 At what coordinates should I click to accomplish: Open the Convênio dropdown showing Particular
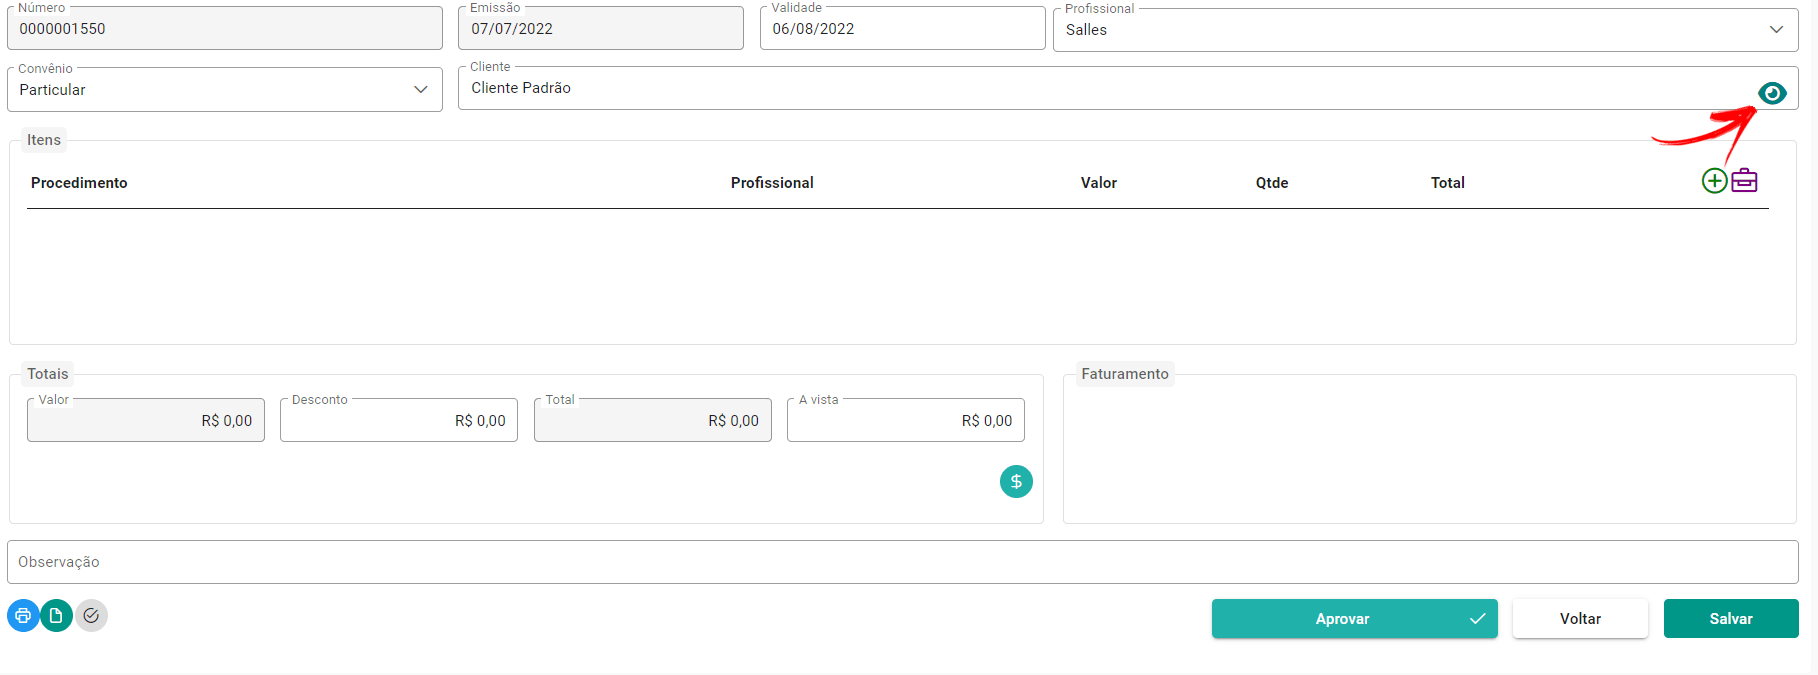tap(225, 90)
